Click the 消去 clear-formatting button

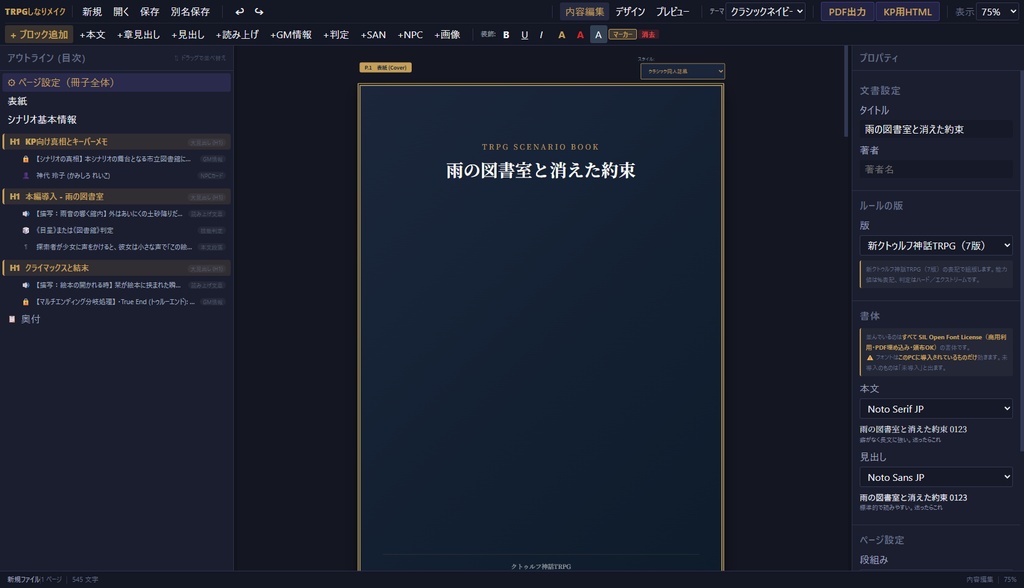tap(648, 35)
